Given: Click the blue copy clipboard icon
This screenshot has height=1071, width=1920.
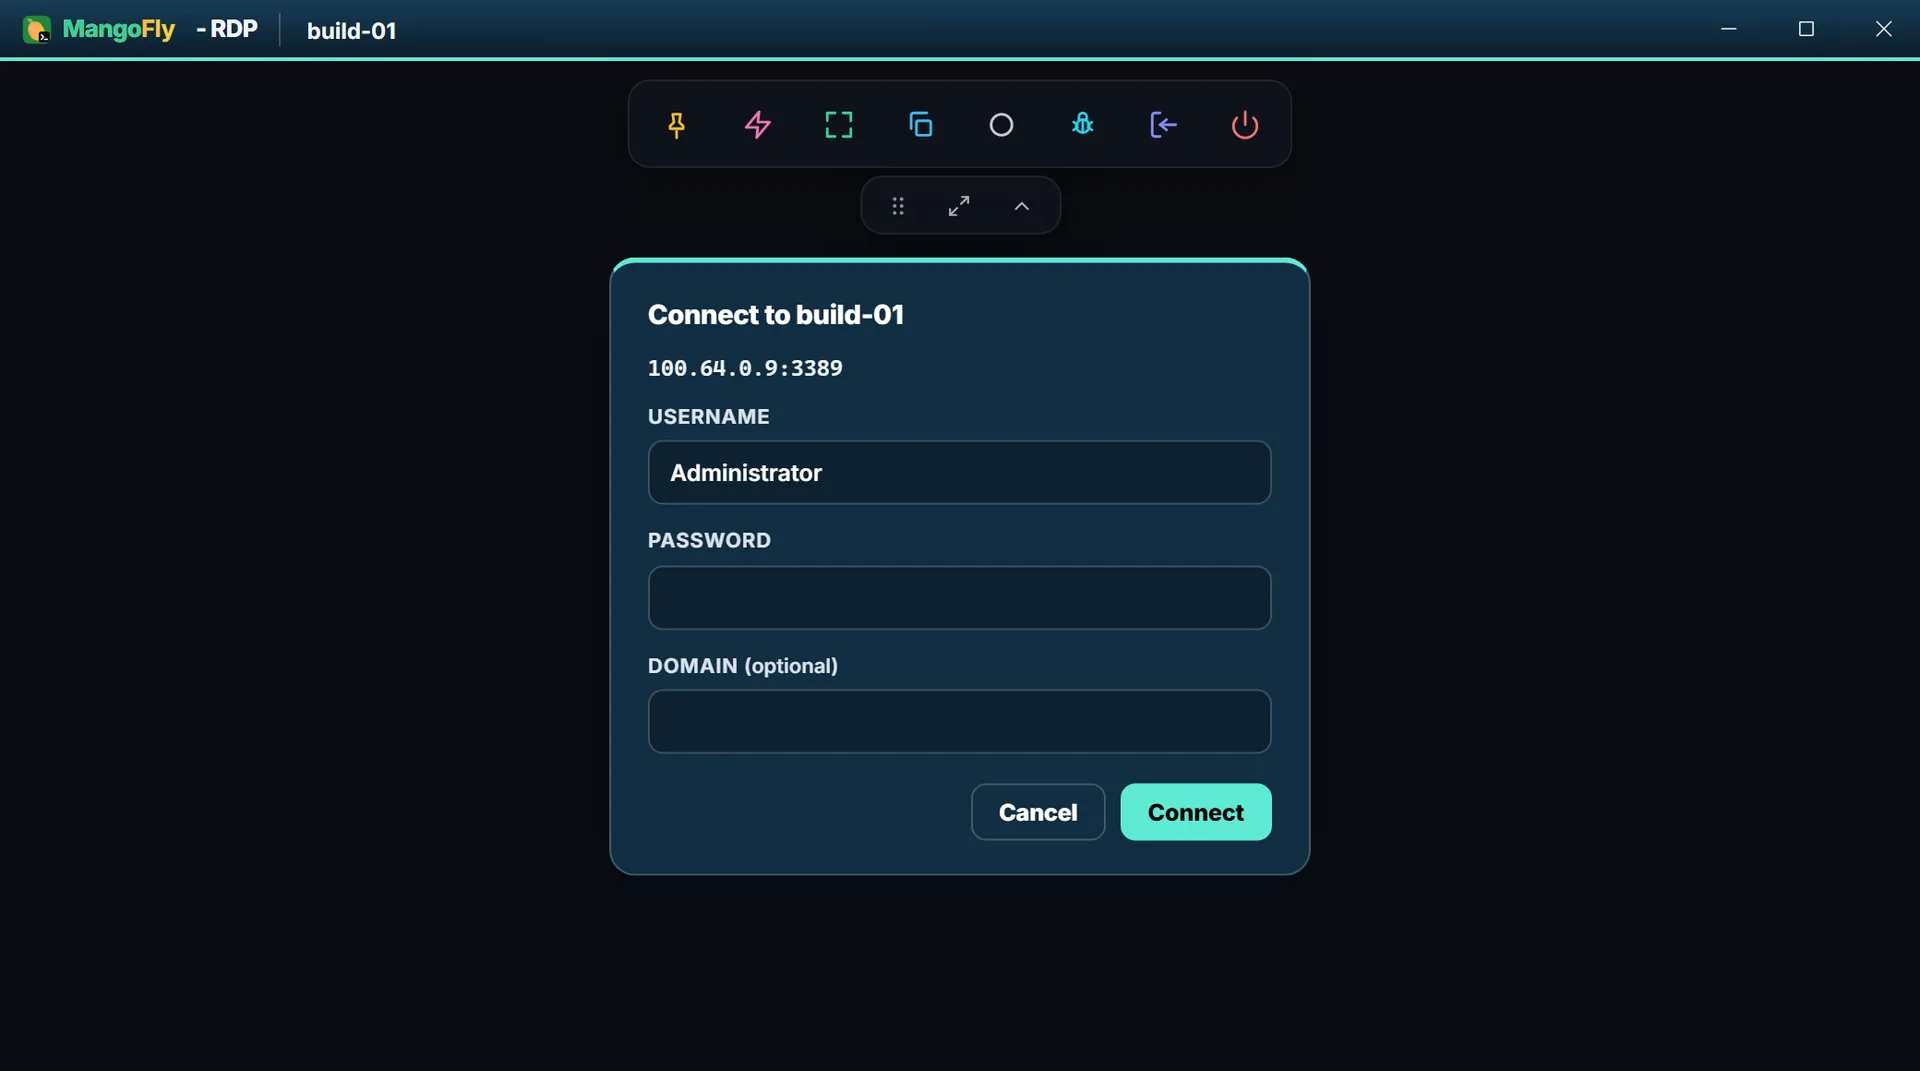Looking at the screenshot, I should (x=920, y=125).
